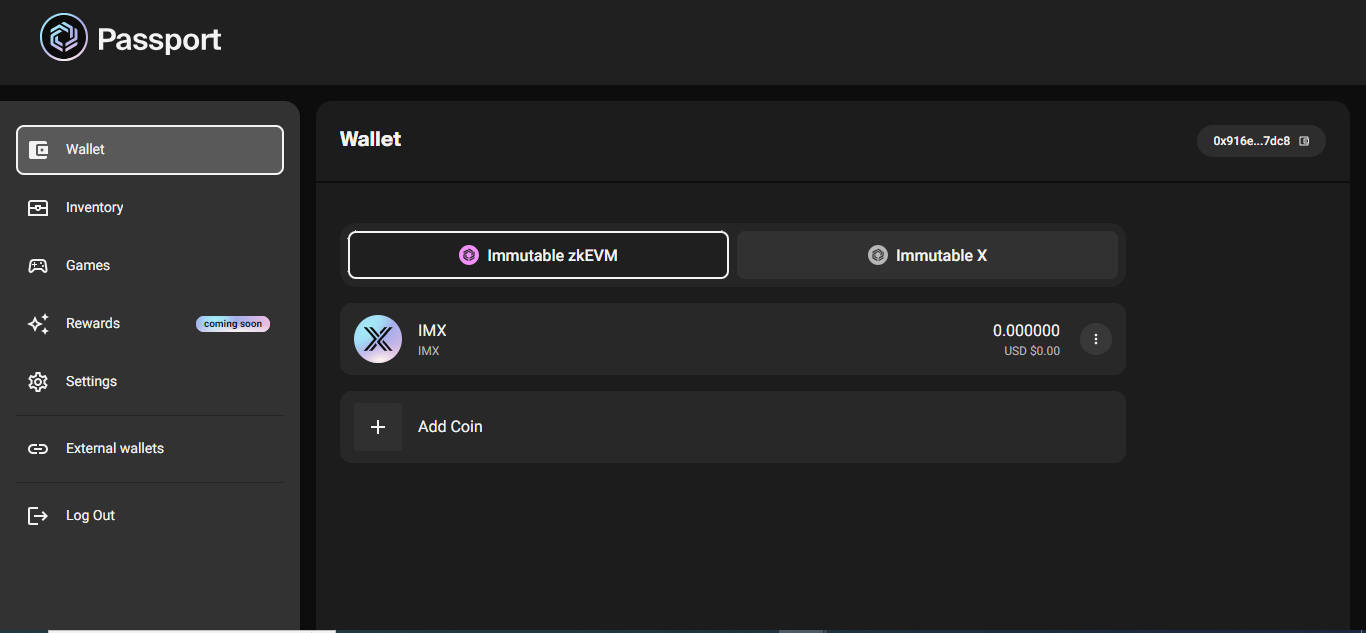Image resolution: width=1366 pixels, height=633 pixels.
Task: Open the Games section
Action: [x=150, y=266]
